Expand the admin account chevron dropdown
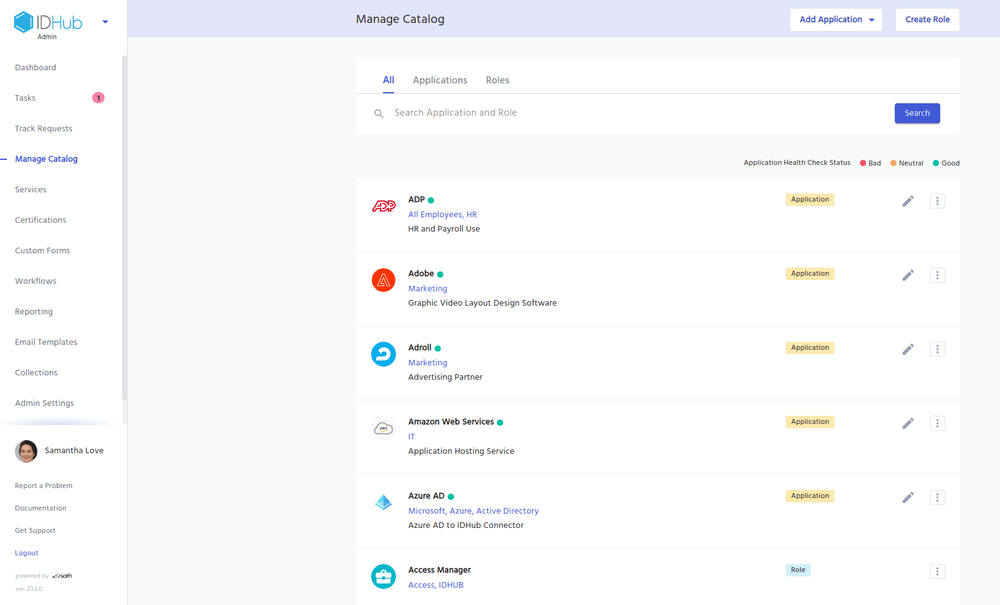The width and height of the screenshot is (1000, 605). [105, 20]
